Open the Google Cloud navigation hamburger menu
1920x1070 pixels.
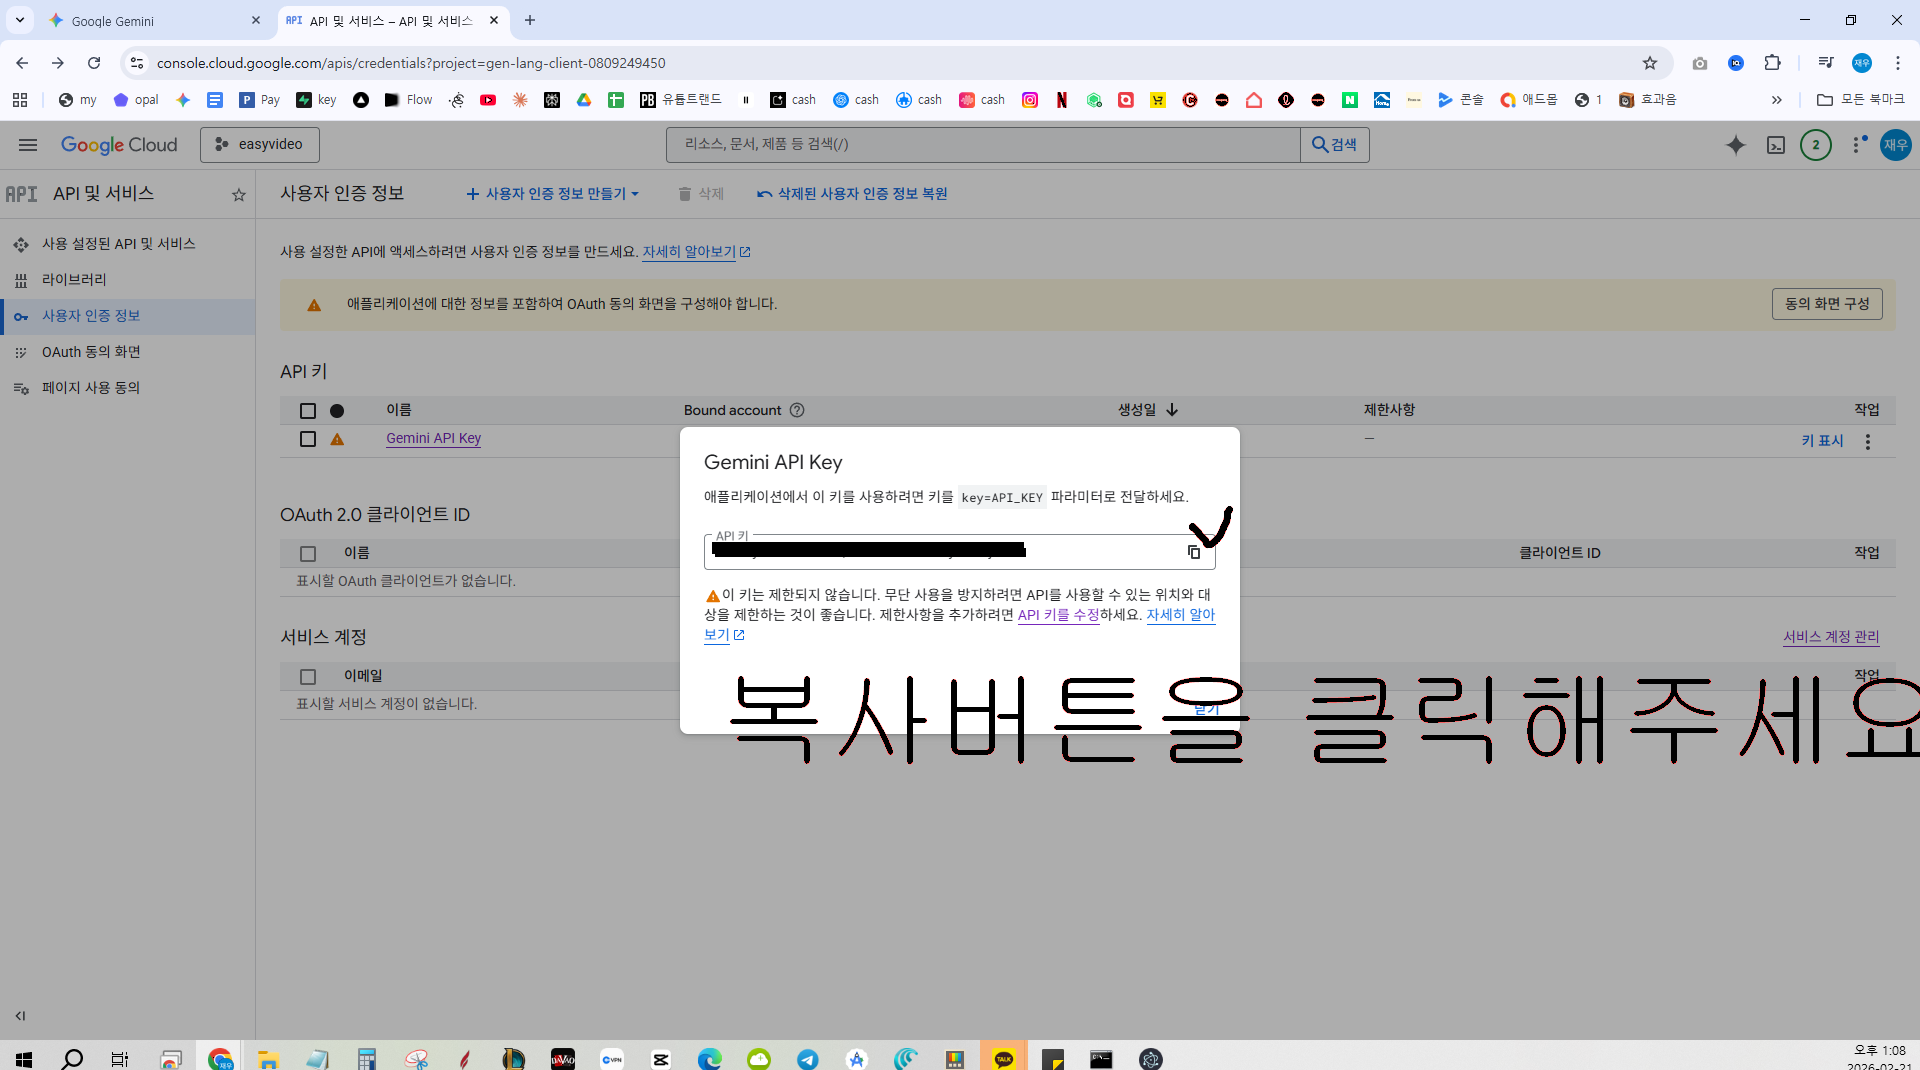(x=28, y=145)
